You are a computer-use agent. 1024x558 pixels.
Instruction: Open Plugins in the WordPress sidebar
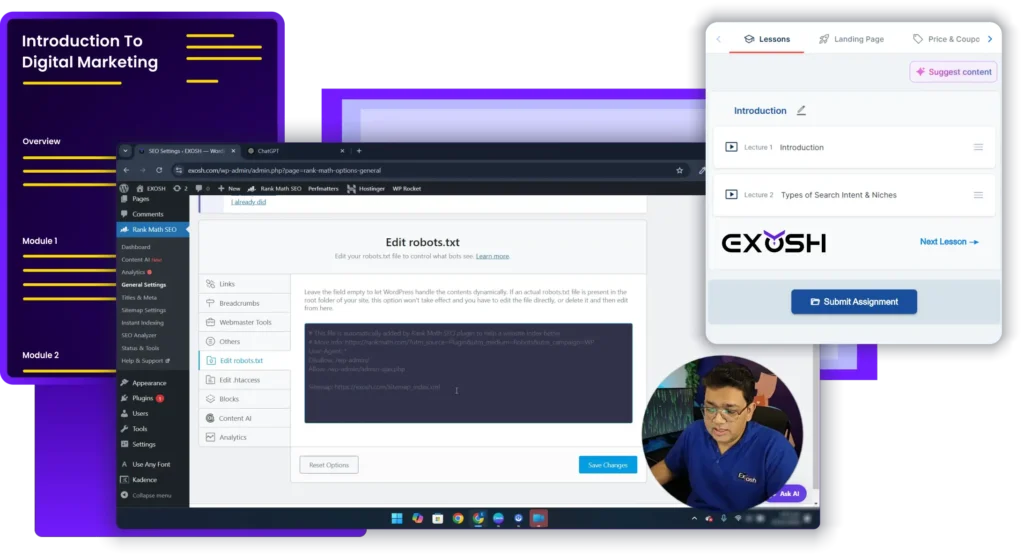tap(143, 398)
